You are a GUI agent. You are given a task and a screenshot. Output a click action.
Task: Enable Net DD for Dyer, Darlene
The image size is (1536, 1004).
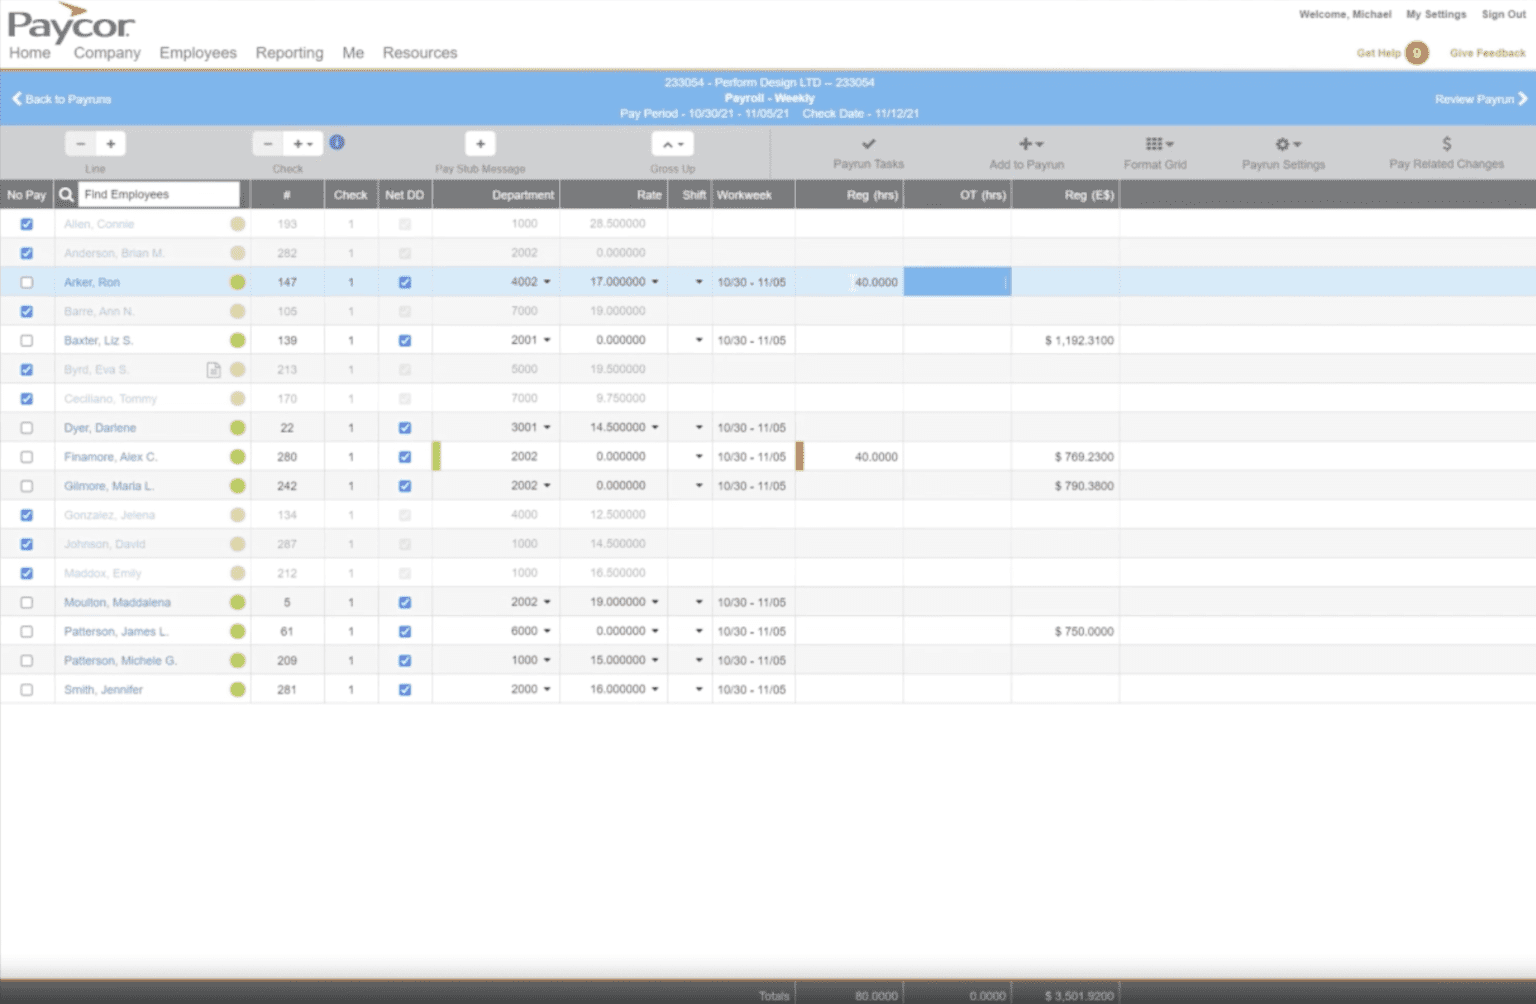[x=404, y=427]
